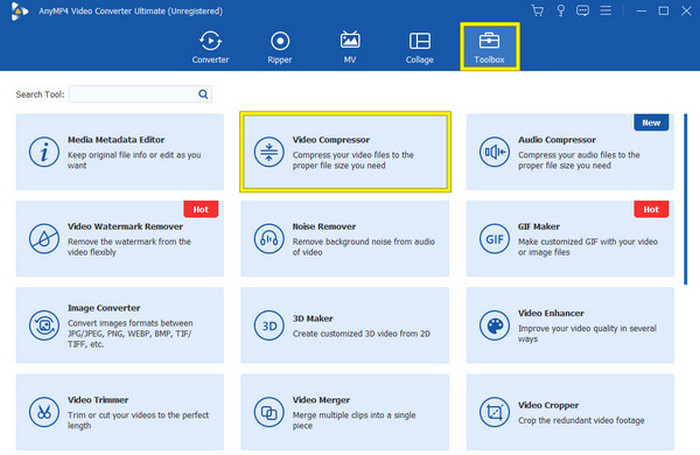Click 'Improve your video quality in several' text

point(587,328)
